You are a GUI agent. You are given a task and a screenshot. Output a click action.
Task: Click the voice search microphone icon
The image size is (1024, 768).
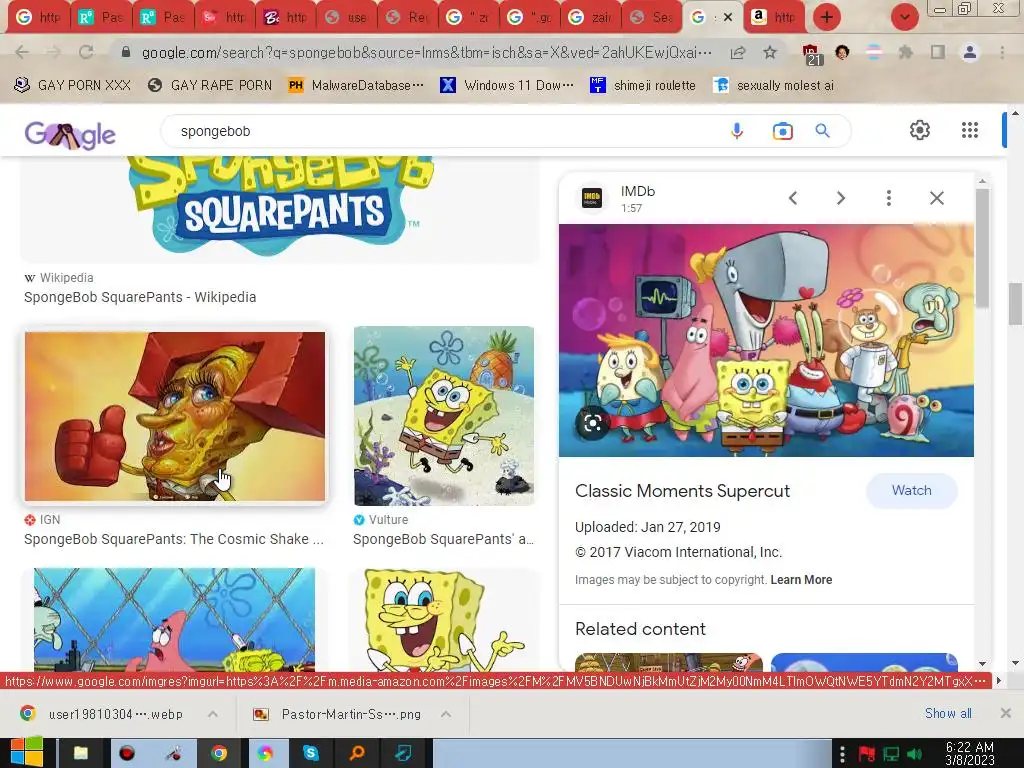[737, 131]
